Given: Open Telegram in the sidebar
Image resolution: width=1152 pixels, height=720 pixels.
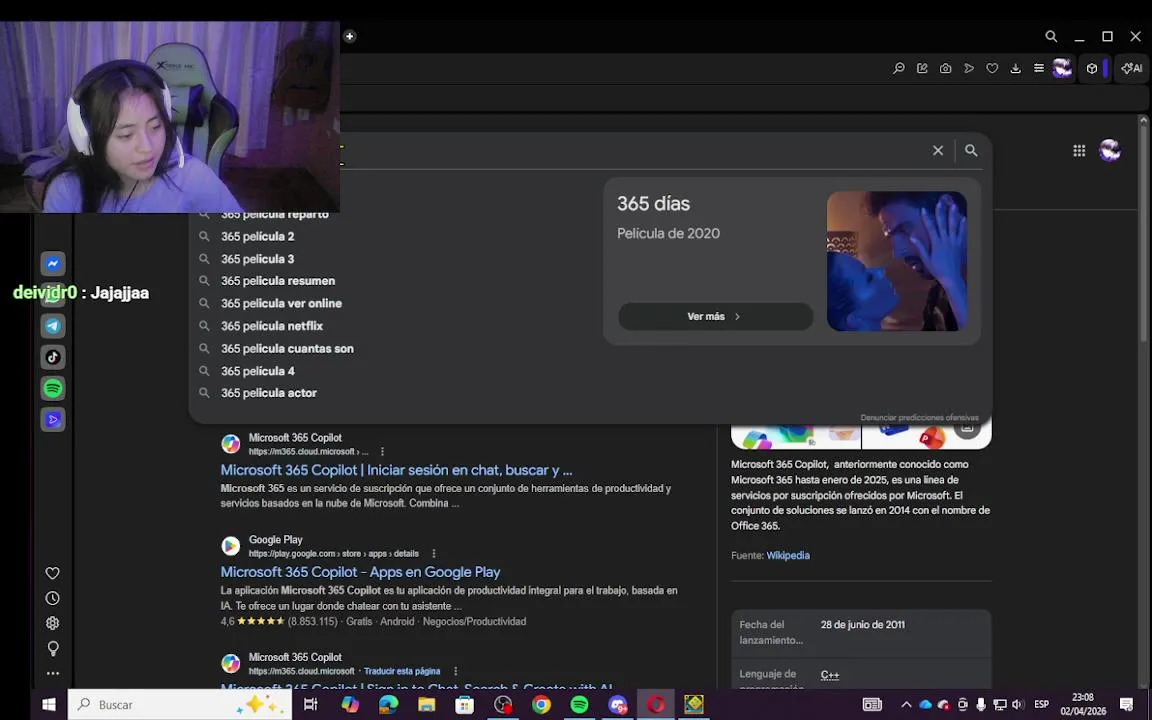Looking at the screenshot, I should (x=53, y=325).
